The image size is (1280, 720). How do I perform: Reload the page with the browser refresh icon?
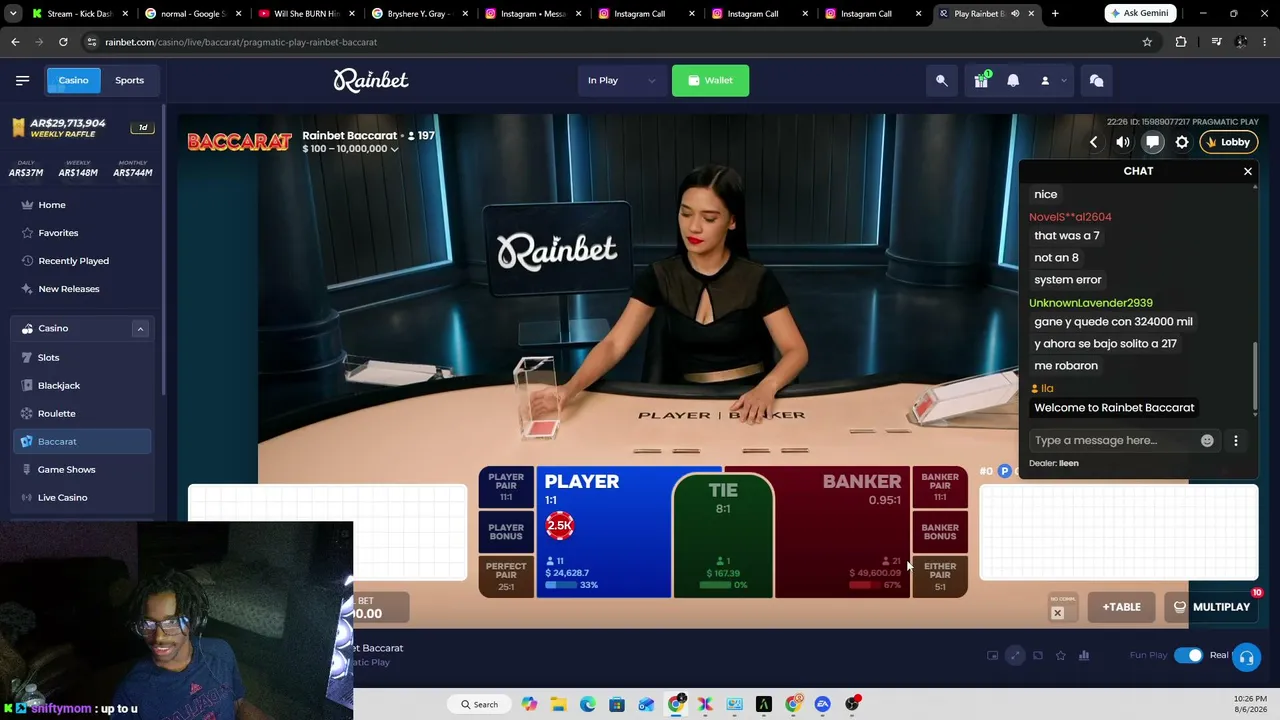[63, 42]
